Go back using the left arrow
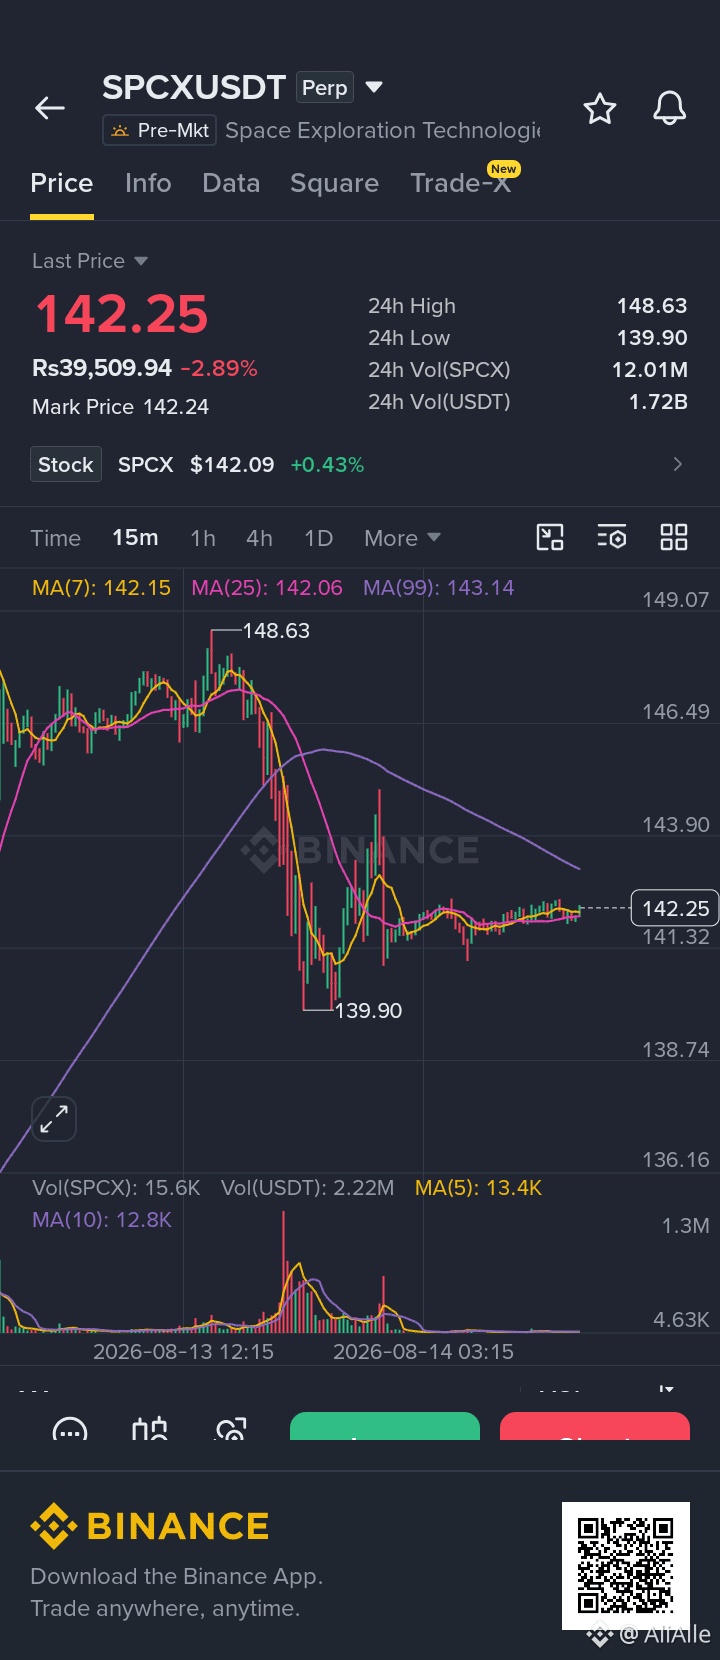The width and height of the screenshot is (720, 1660). [x=50, y=108]
